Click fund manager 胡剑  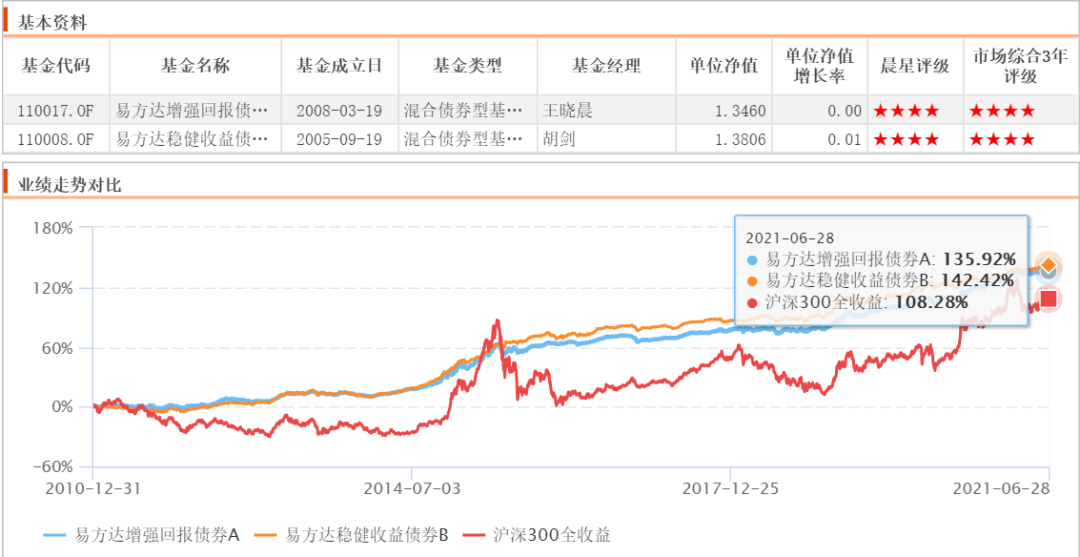coord(559,140)
